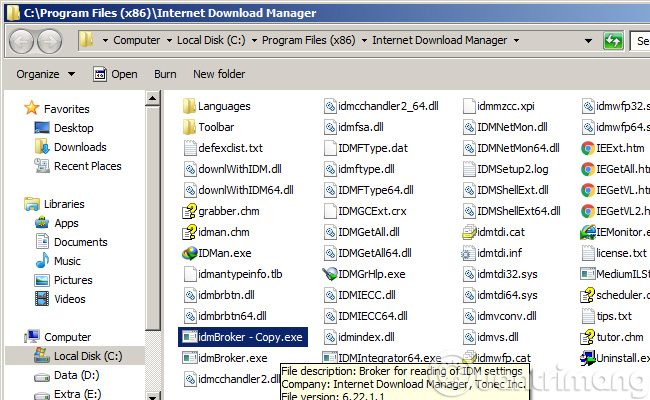The image size is (650, 400).
Task: Expand the arrow after Computer in address bar
Action: pyautogui.click(x=169, y=41)
